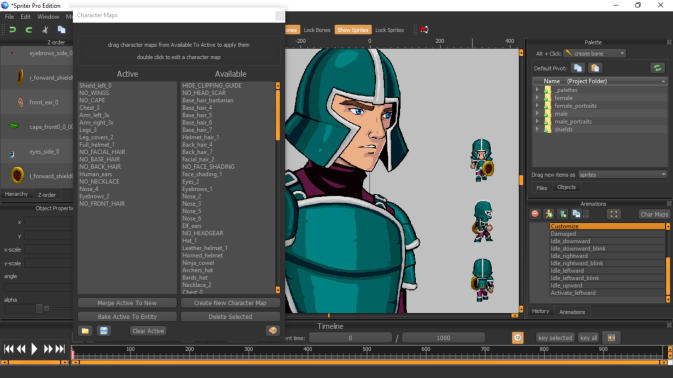673x378 pixels.
Task: Click Delete Selected button
Action: 230,317
